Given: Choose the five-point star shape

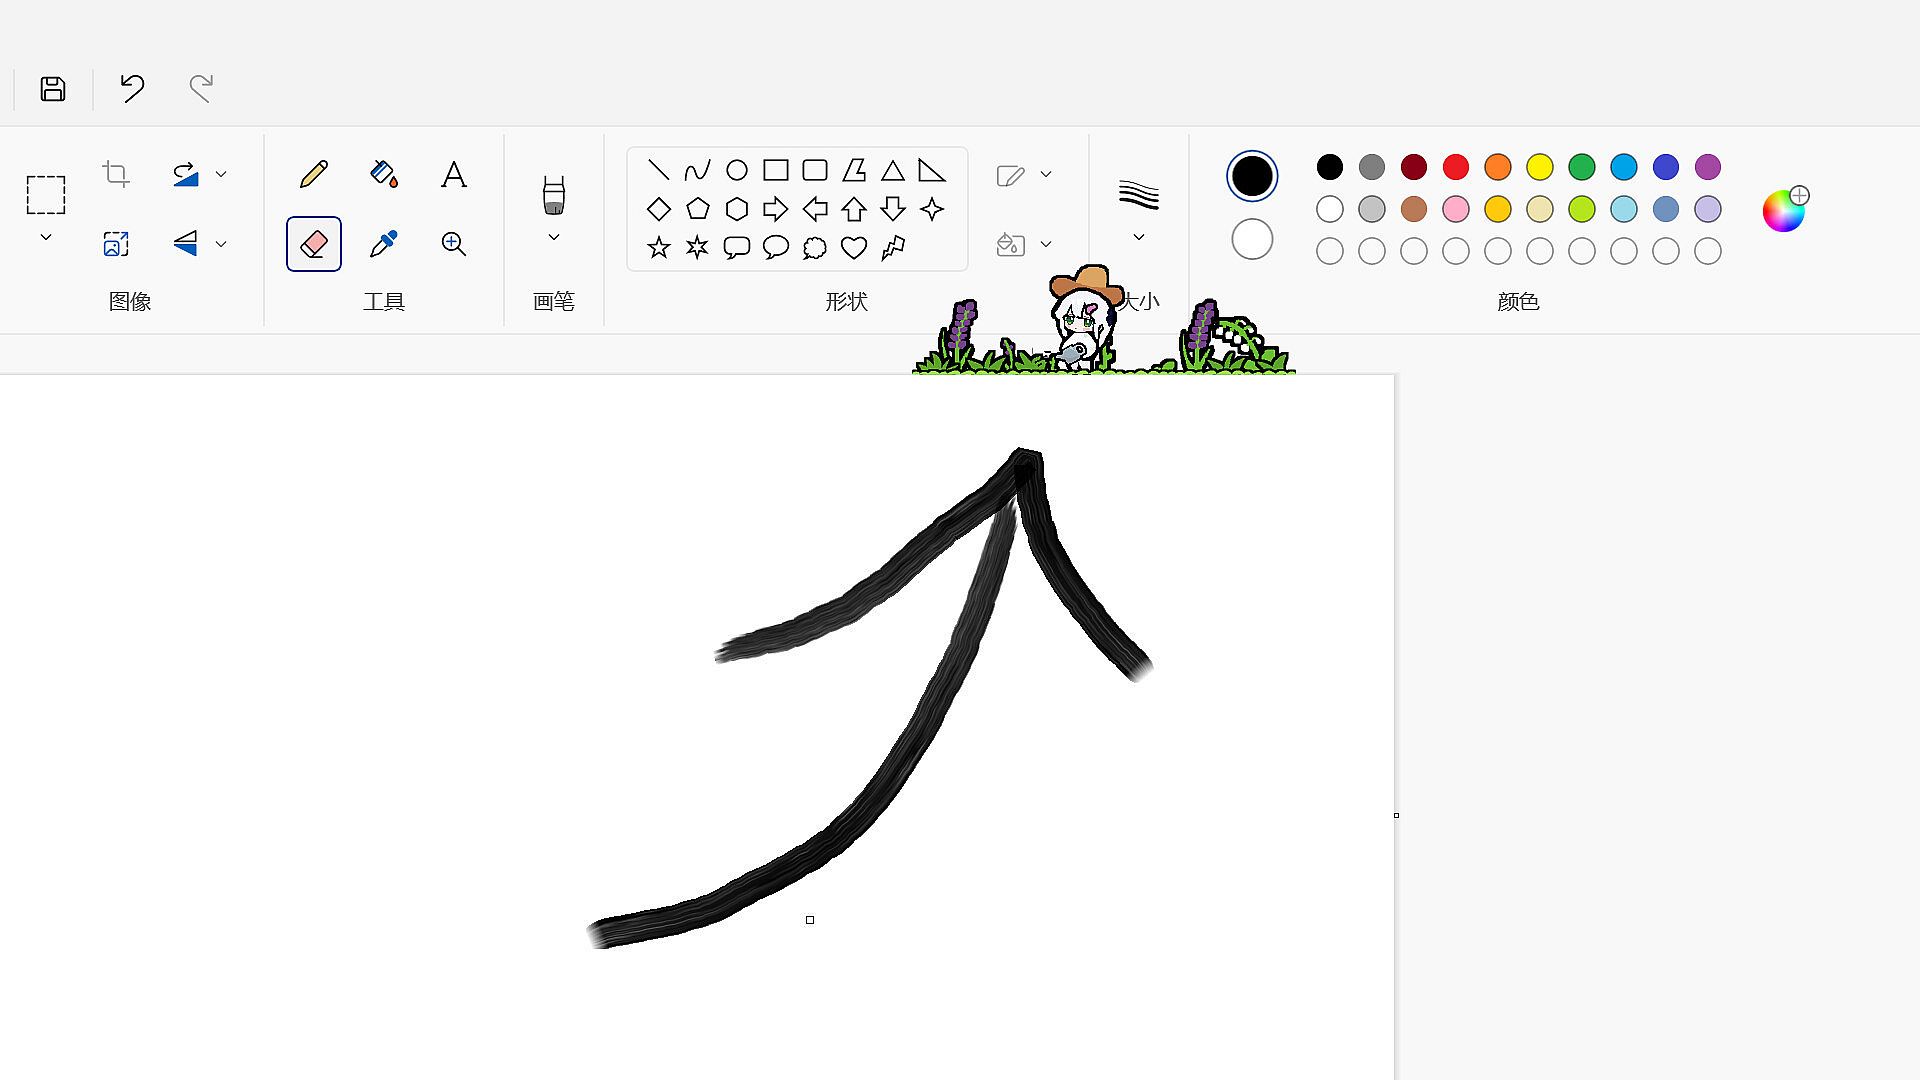Looking at the screenshot, I should click(658, 247).
